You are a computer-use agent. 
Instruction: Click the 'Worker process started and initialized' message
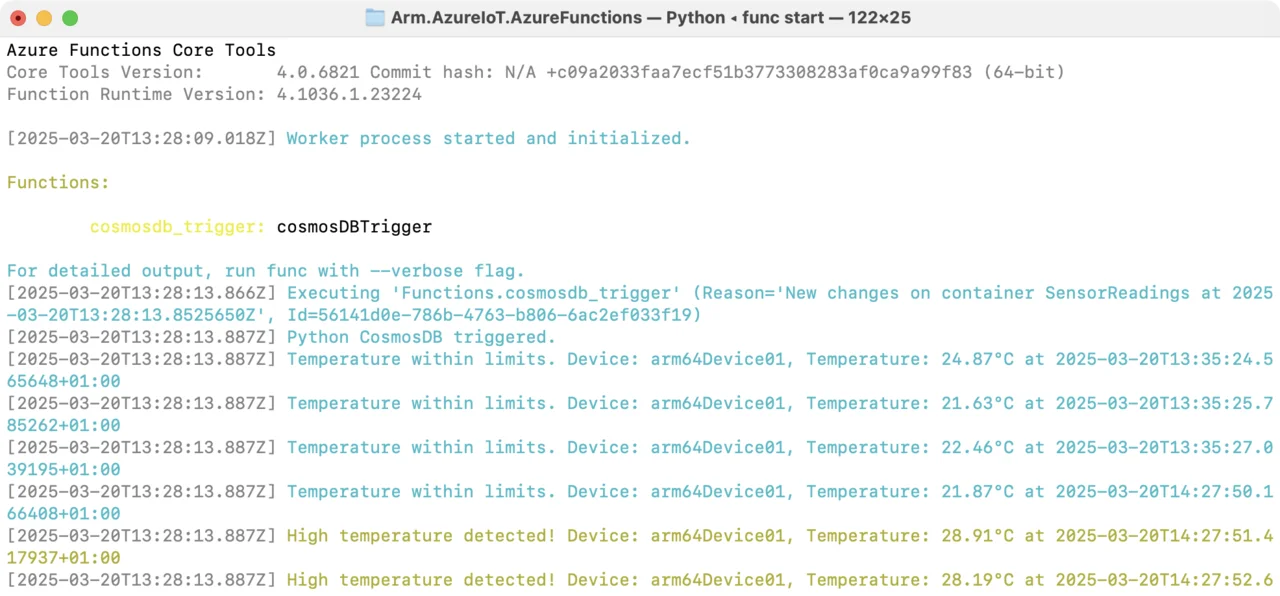point(488,138)
